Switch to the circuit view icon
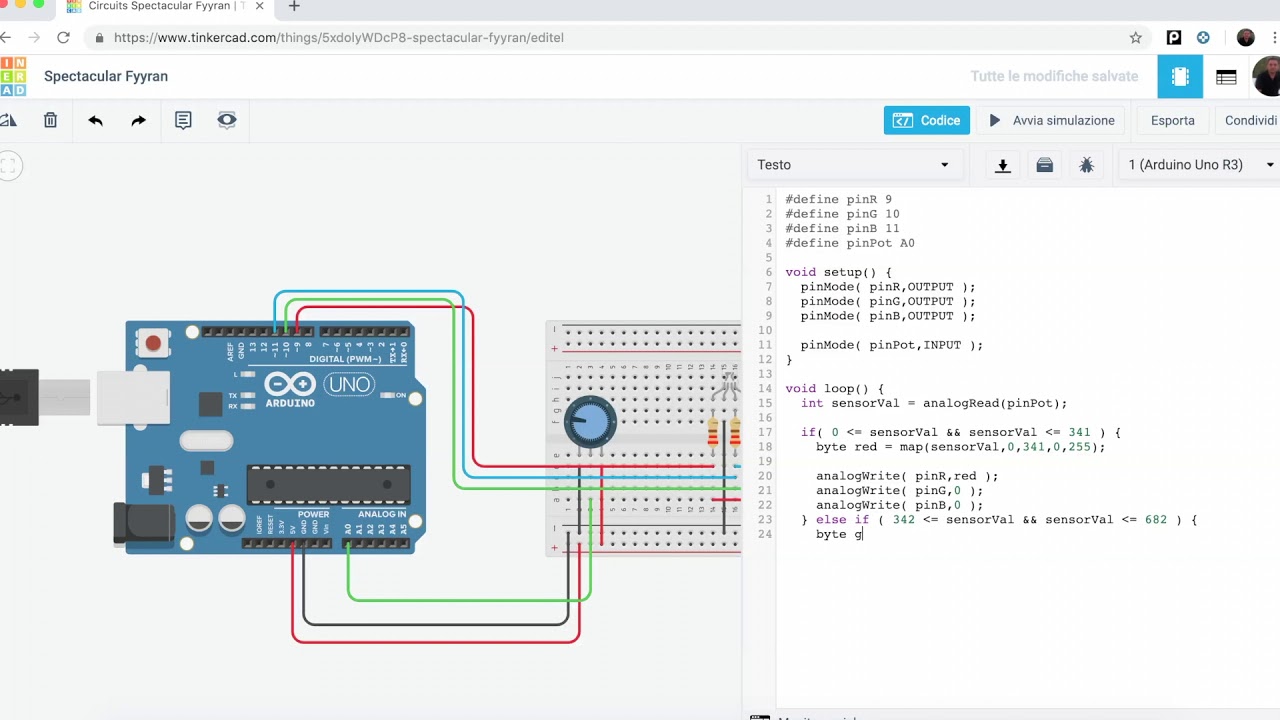1280x720 pixels. tap(1180, 77)
